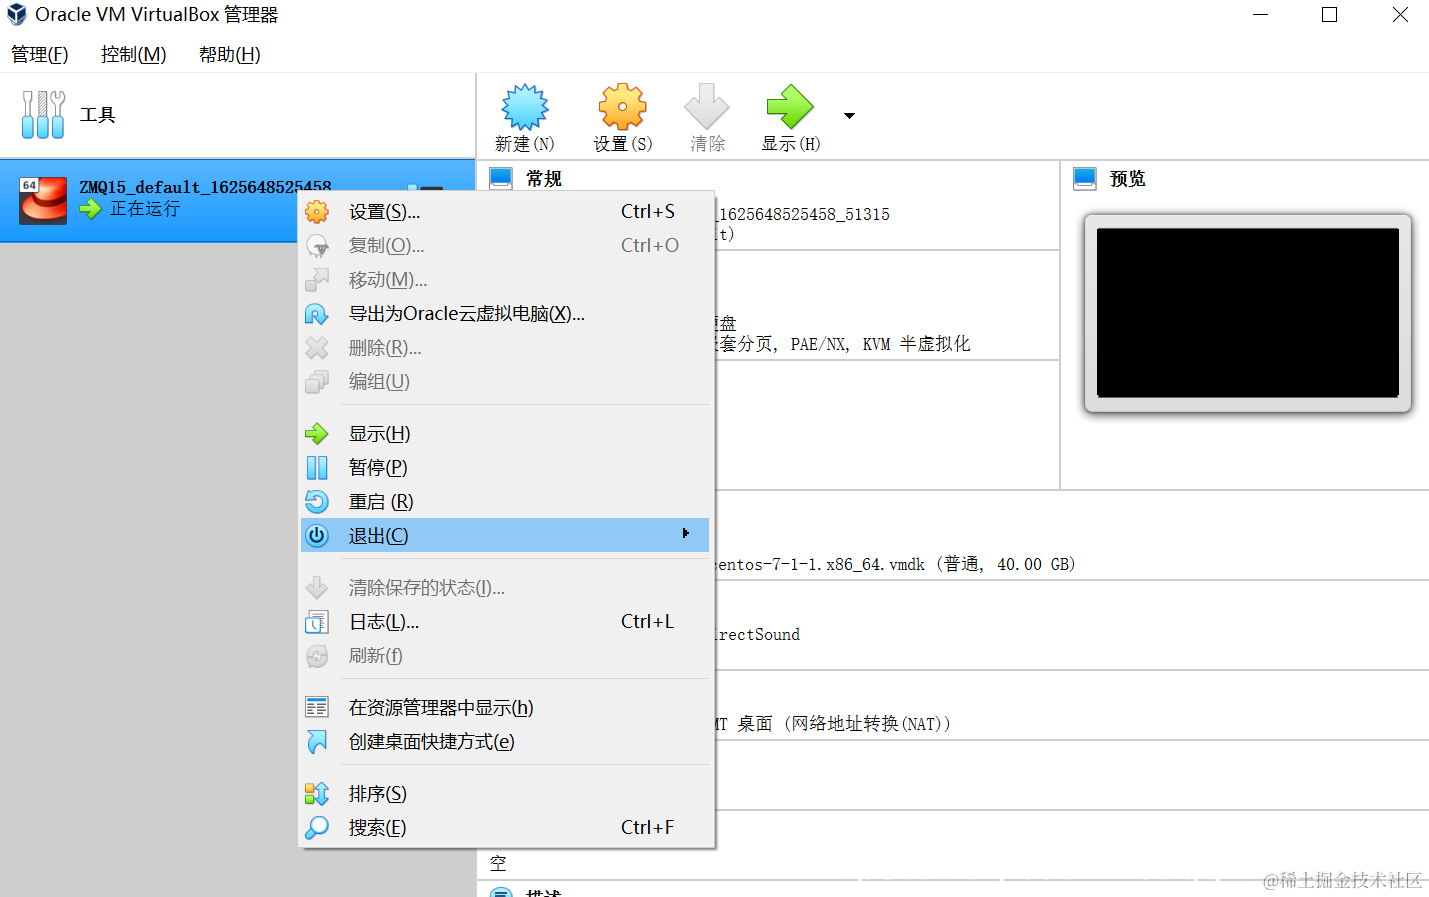
Task: Select the ZMQ15_default VM Red Hat icon
Action: (43, 201)
